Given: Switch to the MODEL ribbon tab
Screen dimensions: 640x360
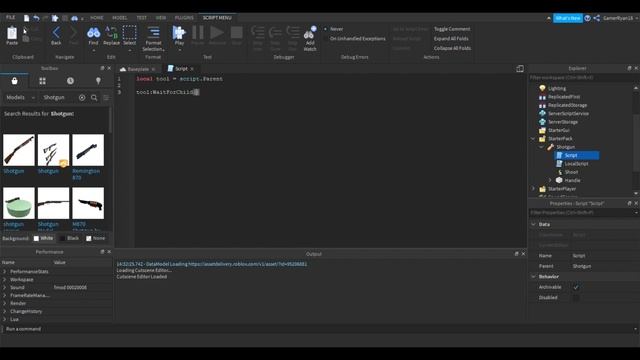Looking at the screenshot, I should tap(120, 18).
